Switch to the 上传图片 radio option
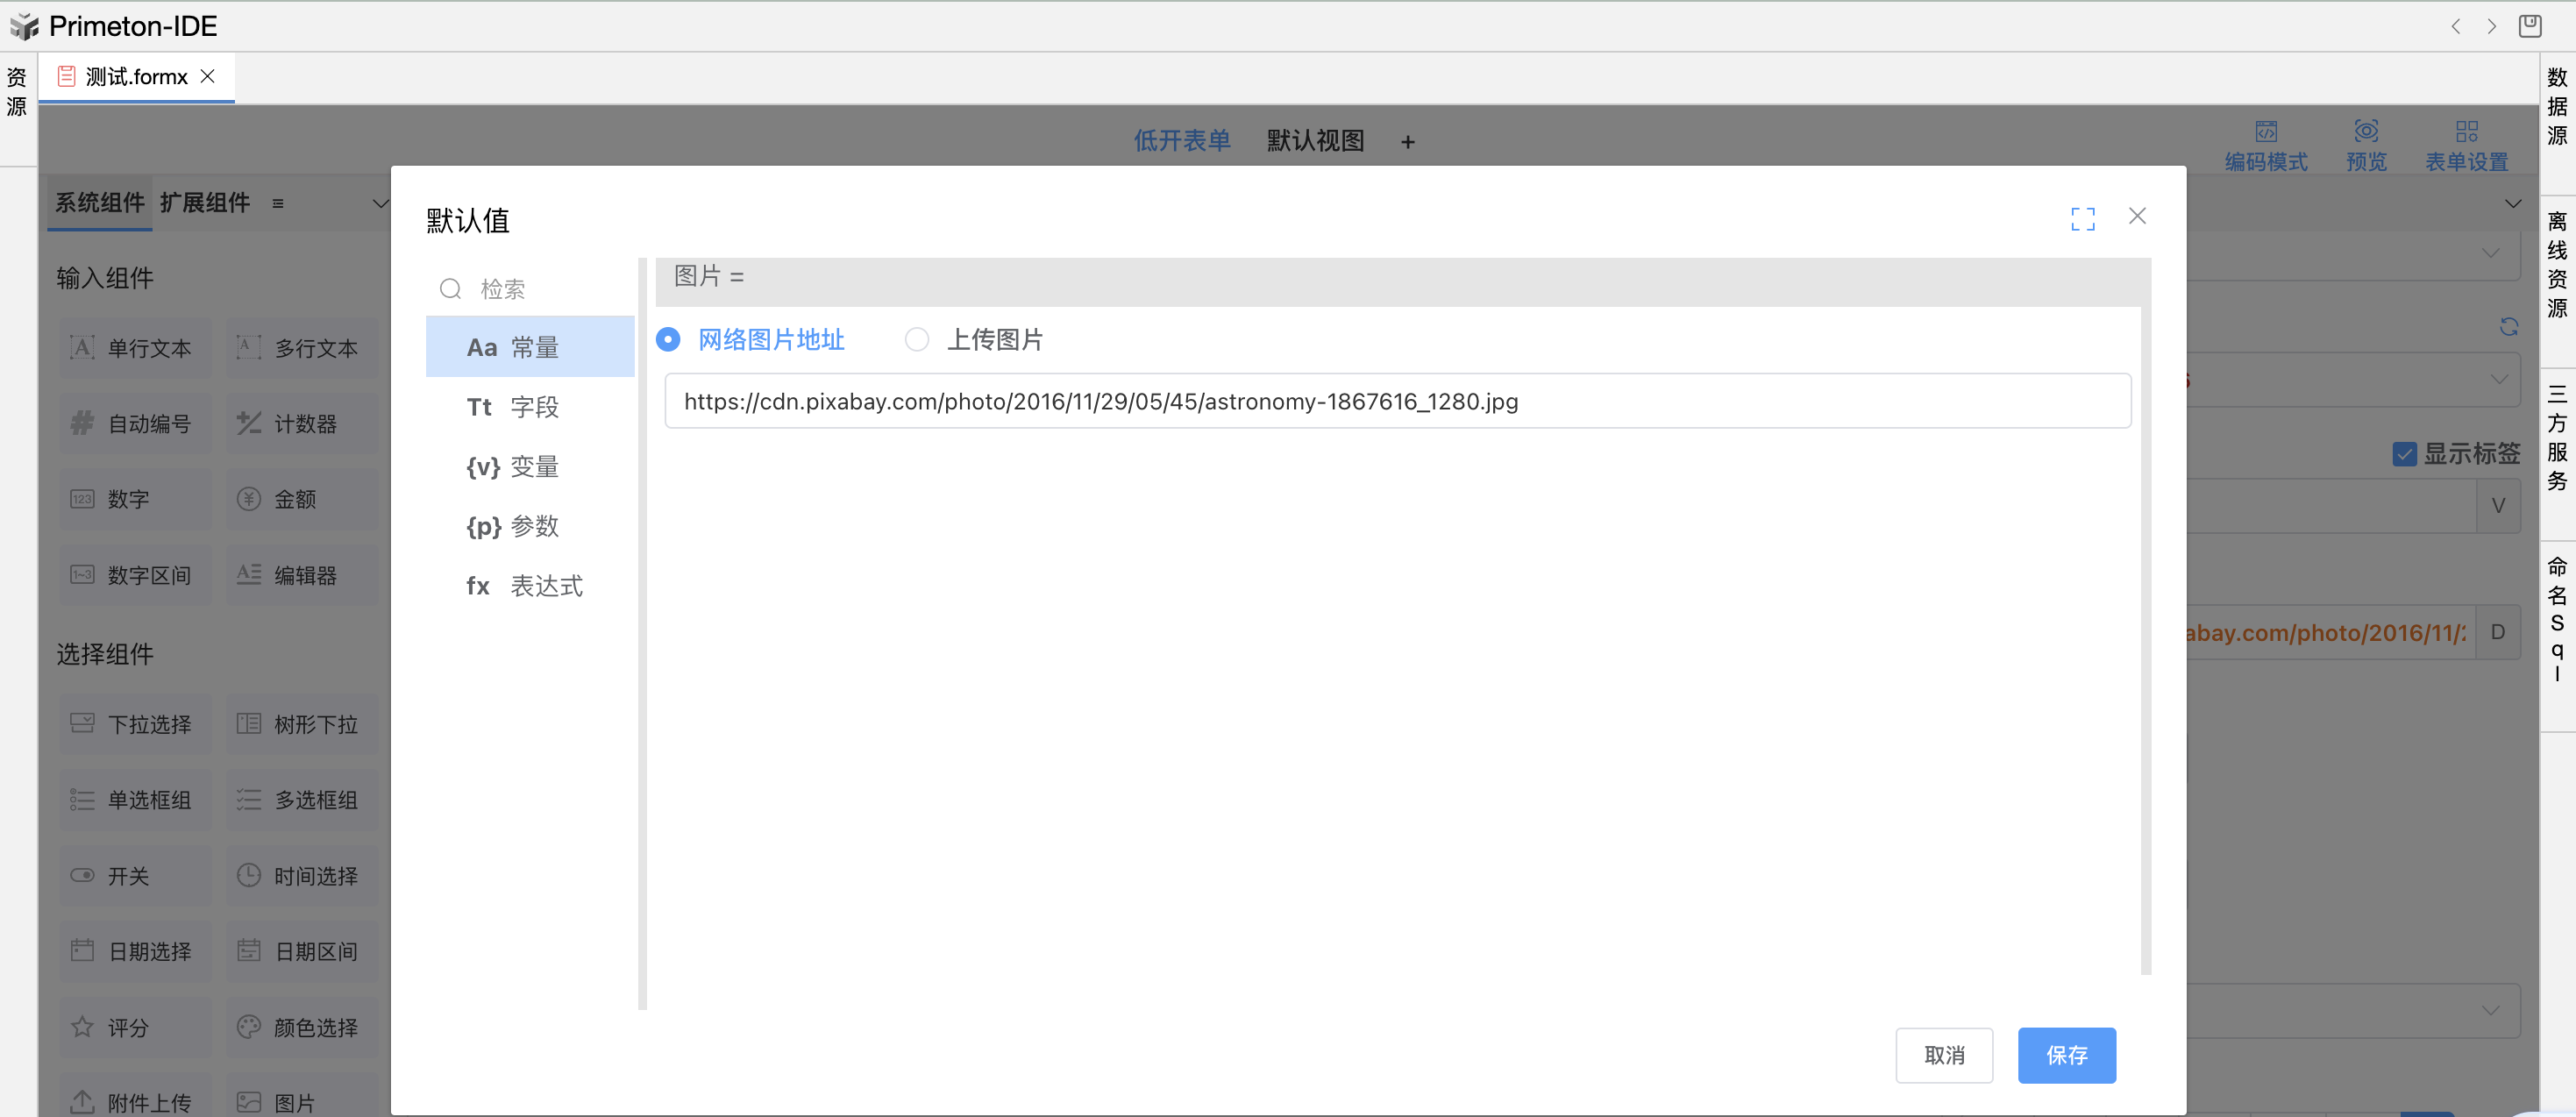The width and height of the screenshot is (2576, 1117). [916, 339]
